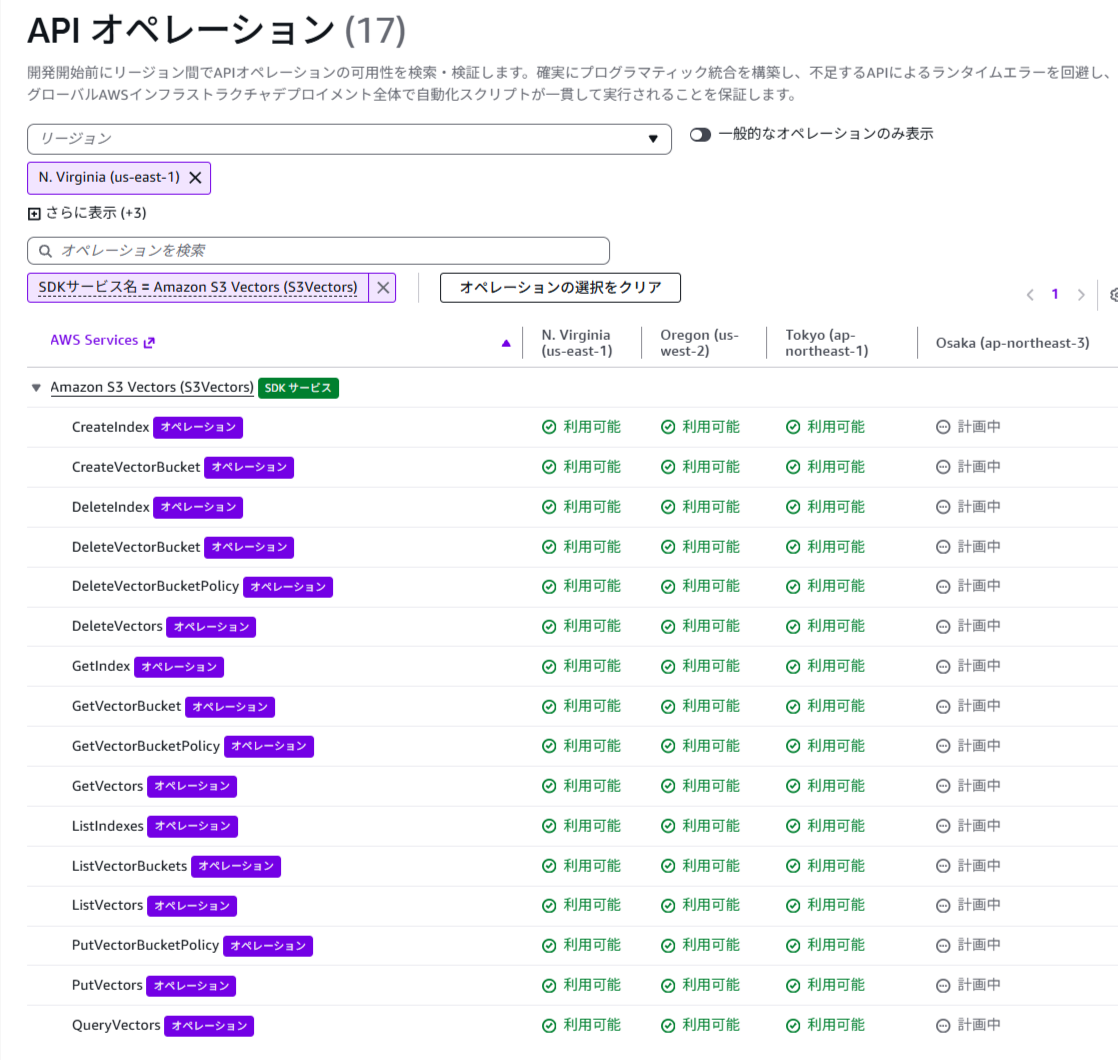Select the GetVectors operation name
Viewport: 1118px width, 1060px height.
point(108,786)
